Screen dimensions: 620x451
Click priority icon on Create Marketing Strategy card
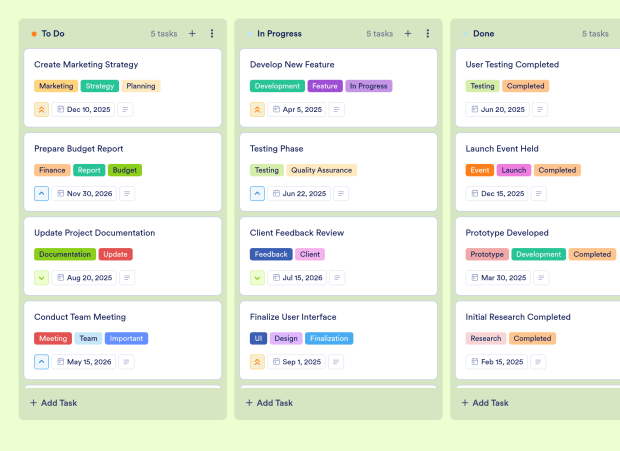tap(42, 110)
